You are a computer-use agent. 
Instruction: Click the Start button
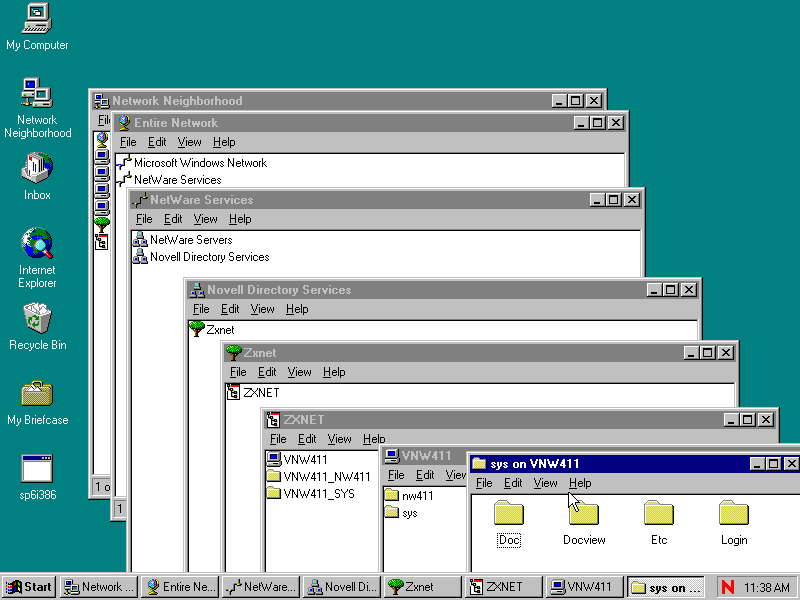(30, 587)
